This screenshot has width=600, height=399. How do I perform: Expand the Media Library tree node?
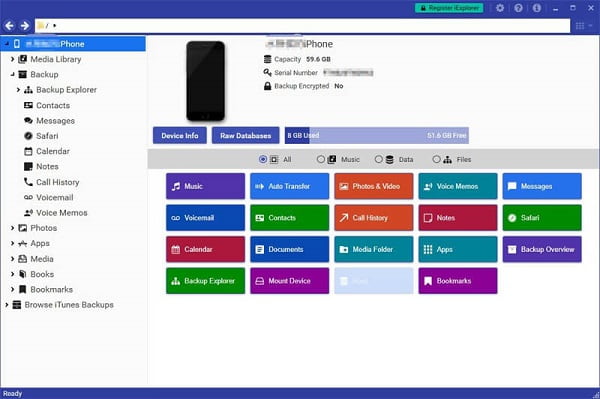coord(12,59)
